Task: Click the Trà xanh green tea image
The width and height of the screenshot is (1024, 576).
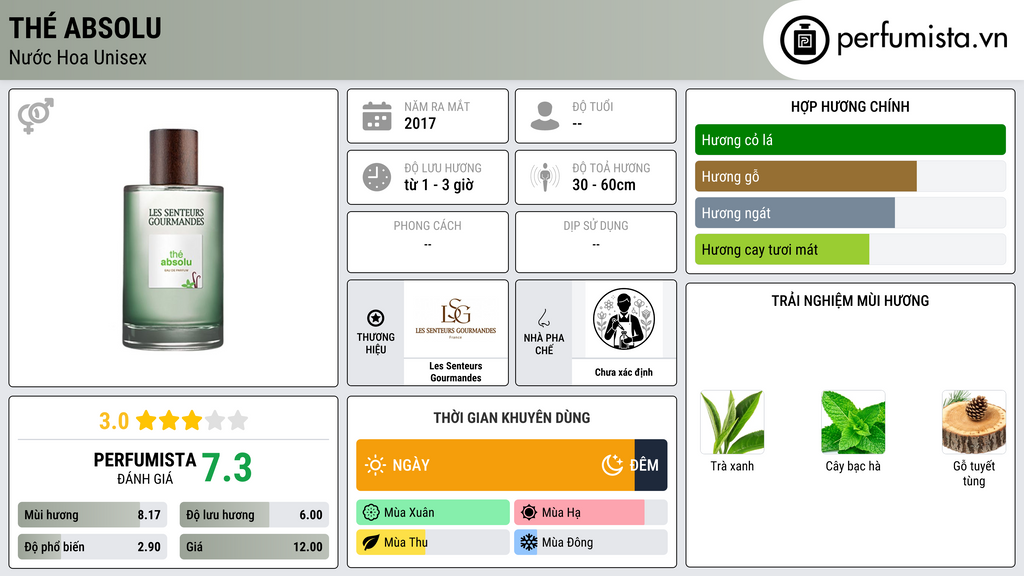Action: [x=732, y=423]
